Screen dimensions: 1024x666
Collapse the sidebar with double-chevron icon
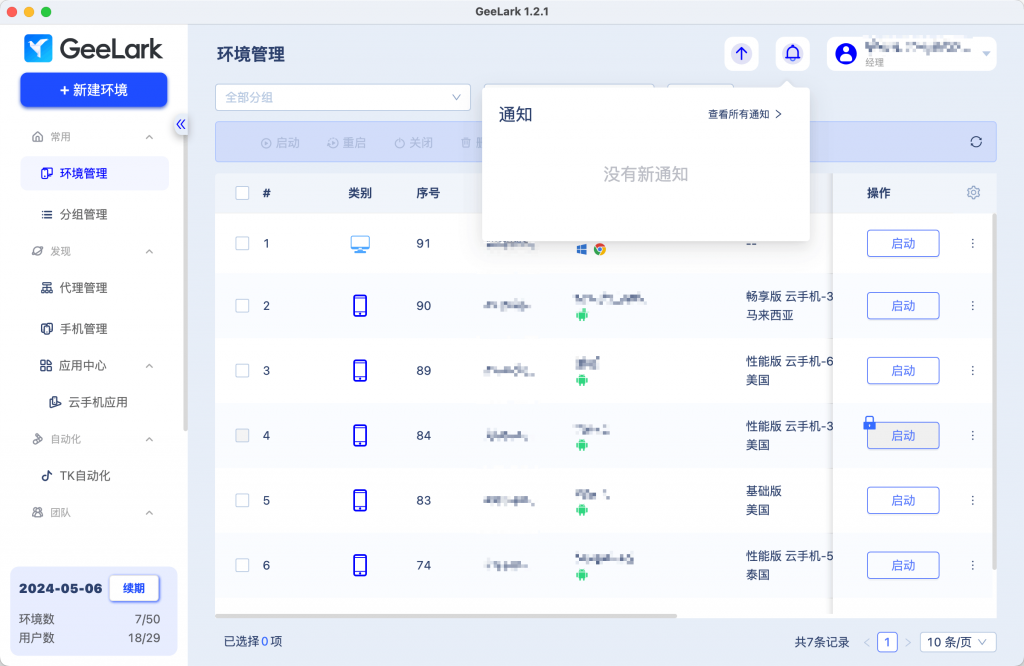(x=181, y=124)
